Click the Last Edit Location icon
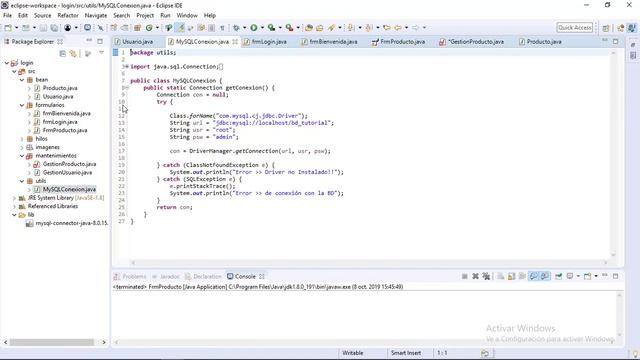 point(387,28)
